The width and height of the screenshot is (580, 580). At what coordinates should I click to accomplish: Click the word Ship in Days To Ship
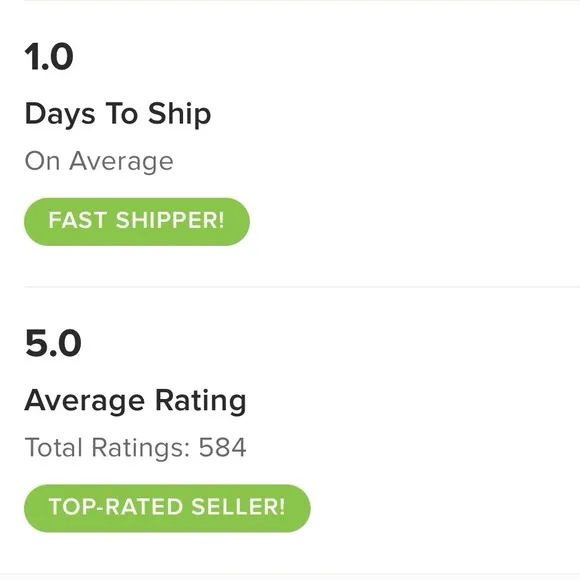coord(179,114)
